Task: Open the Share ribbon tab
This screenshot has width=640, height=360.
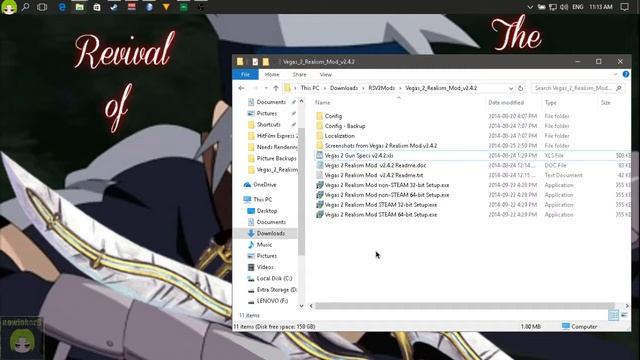Action: [299, 74]
